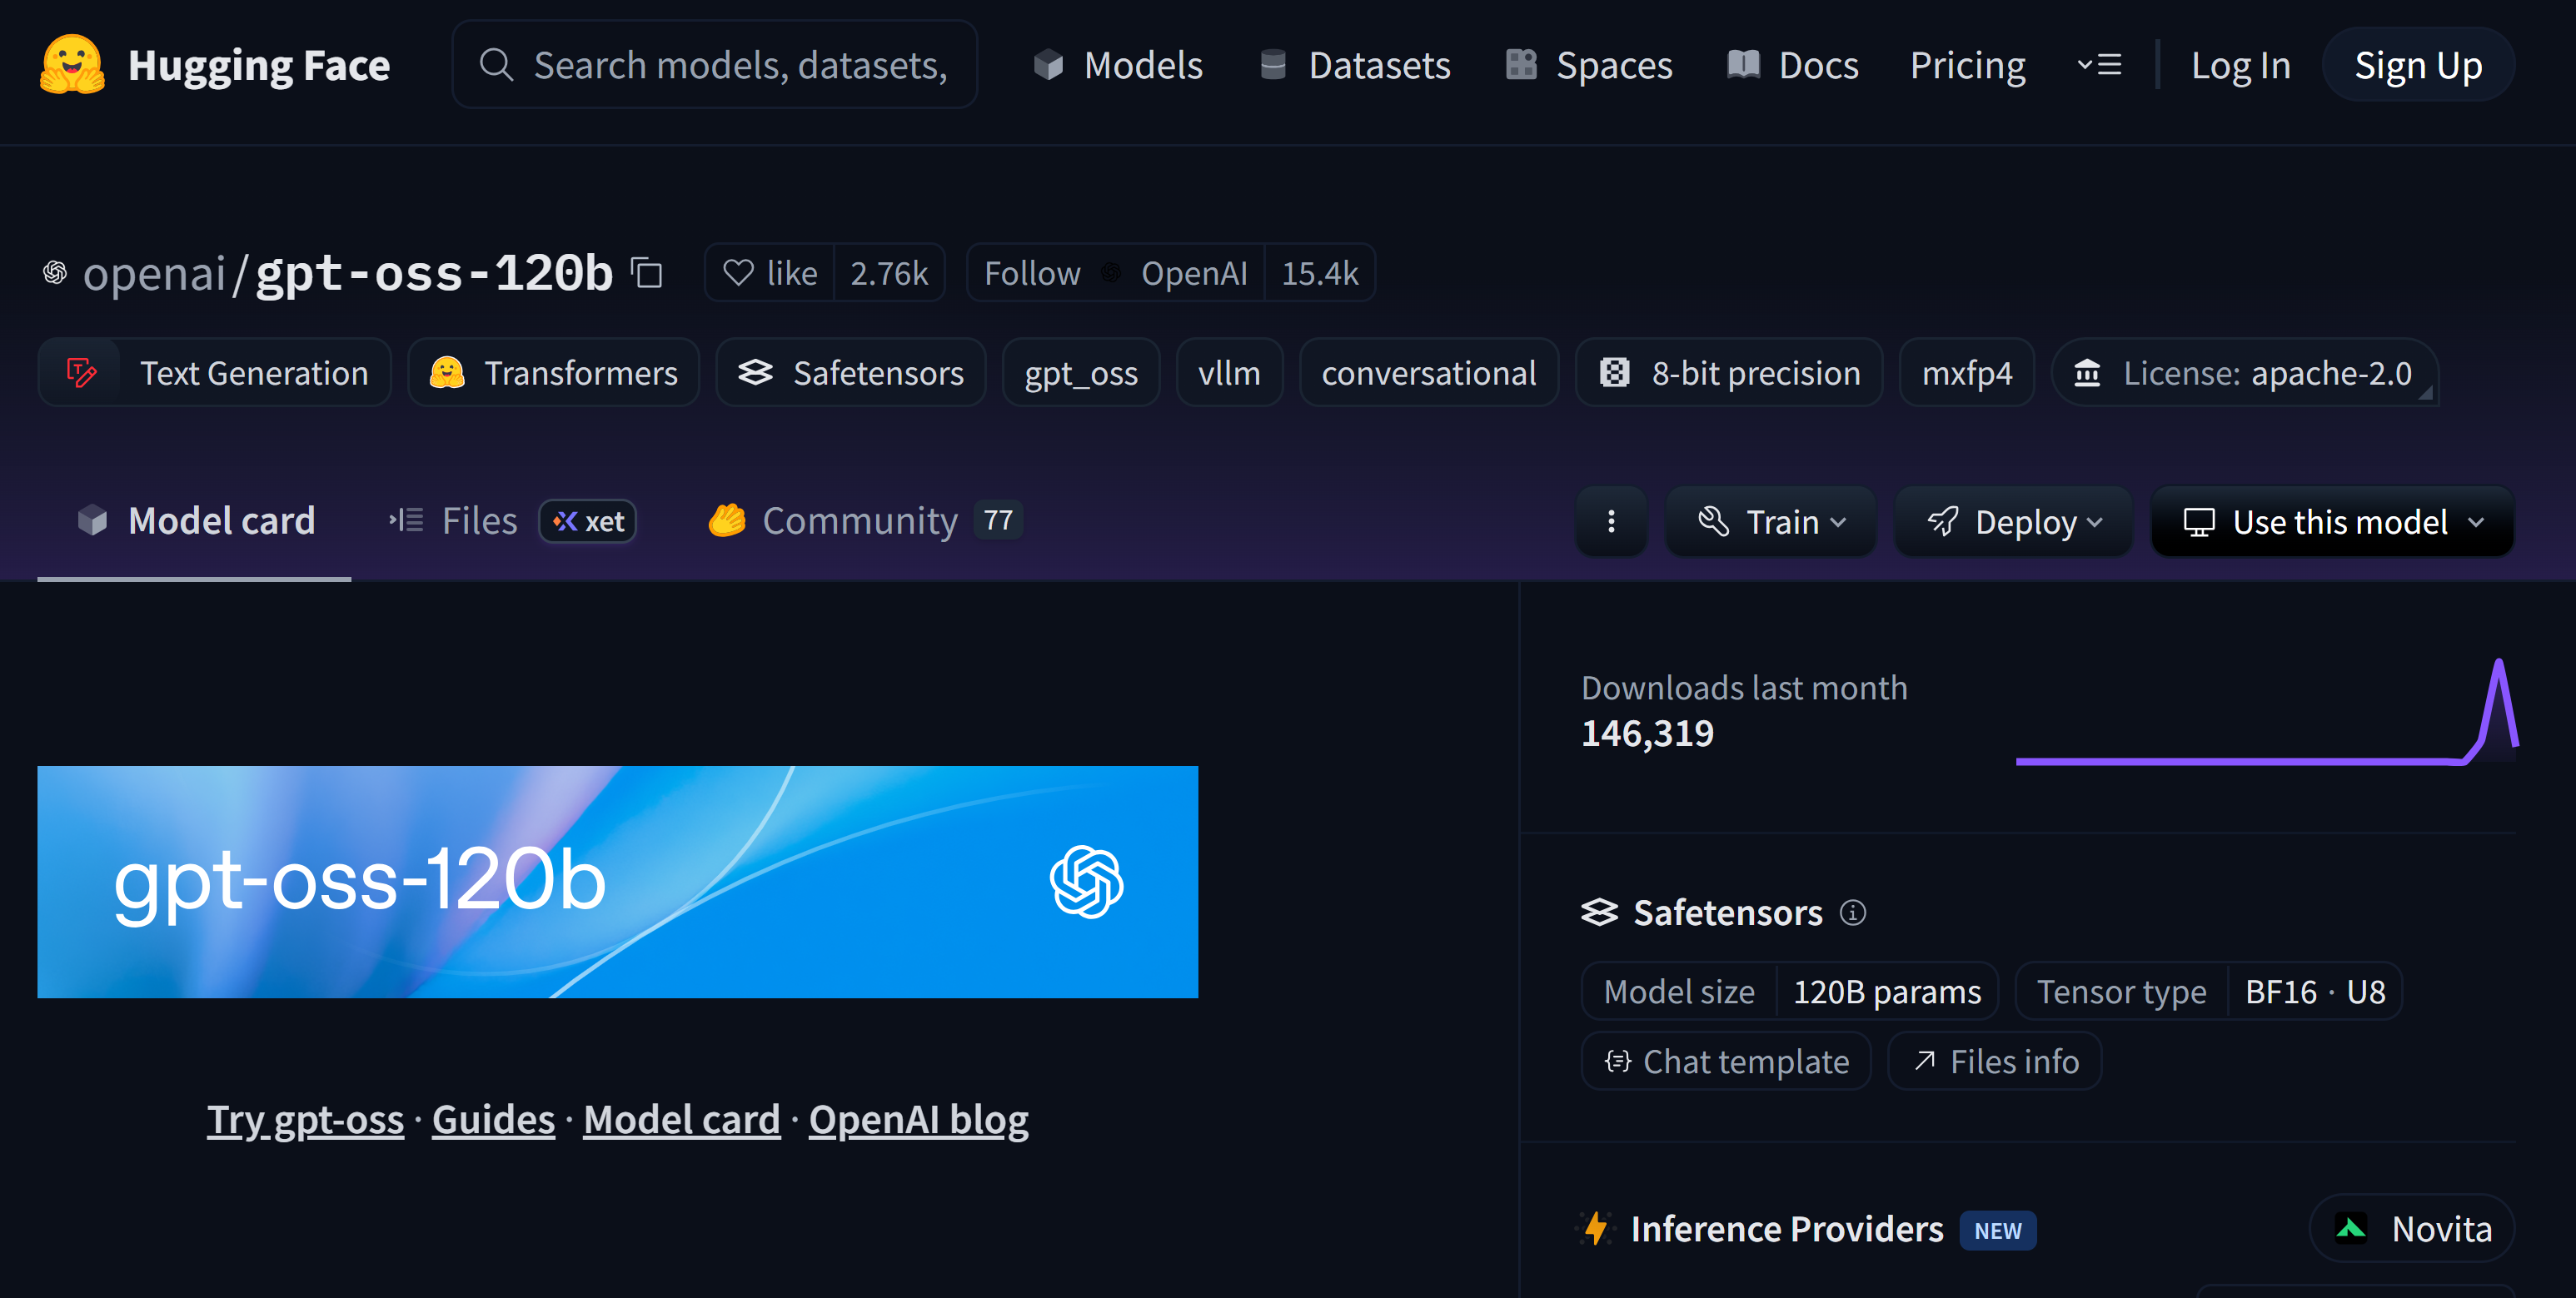
Task: Click the OpenAI logo in banner image
Action: coord(1086,882)
